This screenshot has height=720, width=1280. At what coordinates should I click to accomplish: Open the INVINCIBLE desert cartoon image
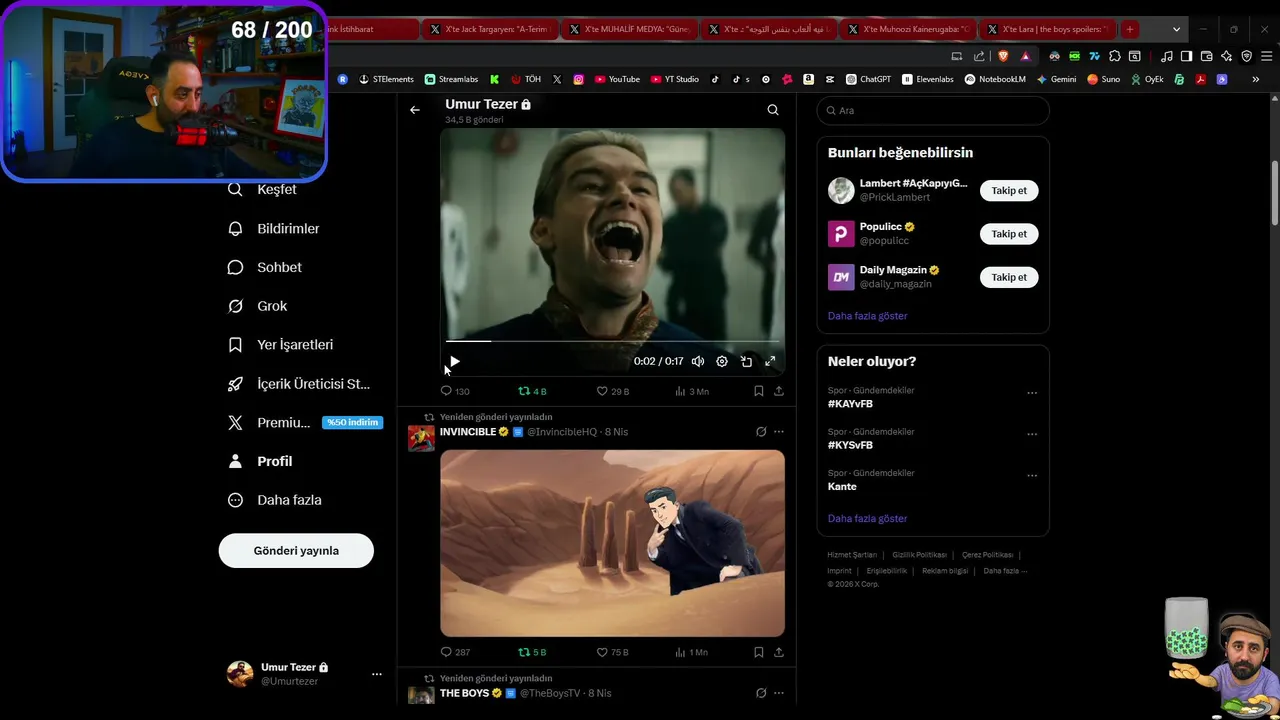(612, 543)
